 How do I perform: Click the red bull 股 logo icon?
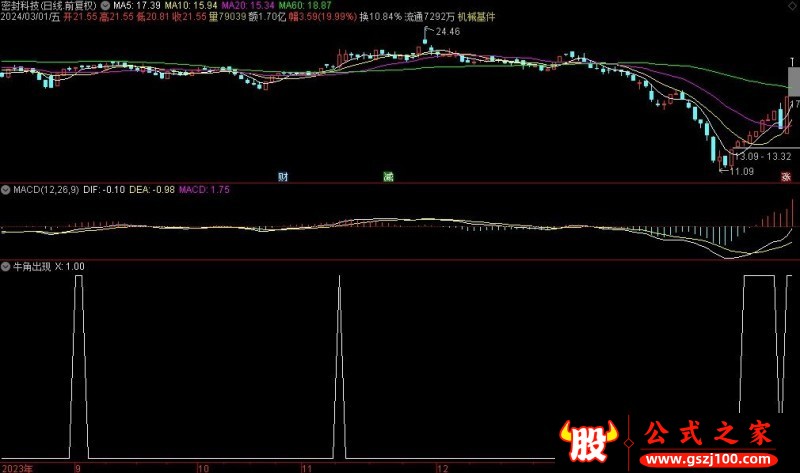pos(589,439)
